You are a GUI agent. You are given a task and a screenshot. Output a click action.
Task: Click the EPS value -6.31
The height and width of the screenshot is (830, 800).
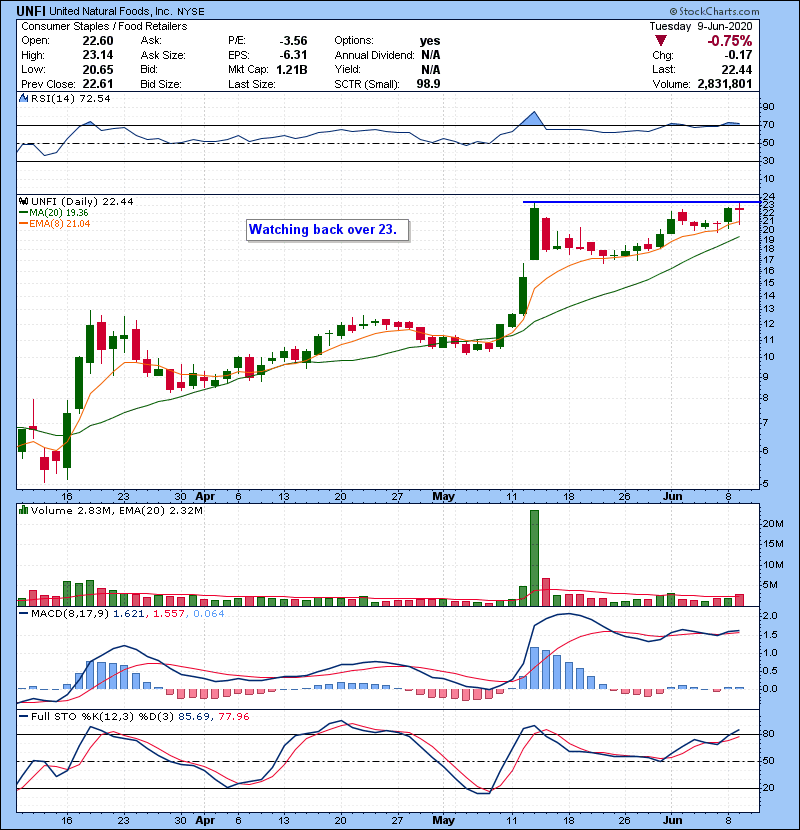click(x=293, y=55)
